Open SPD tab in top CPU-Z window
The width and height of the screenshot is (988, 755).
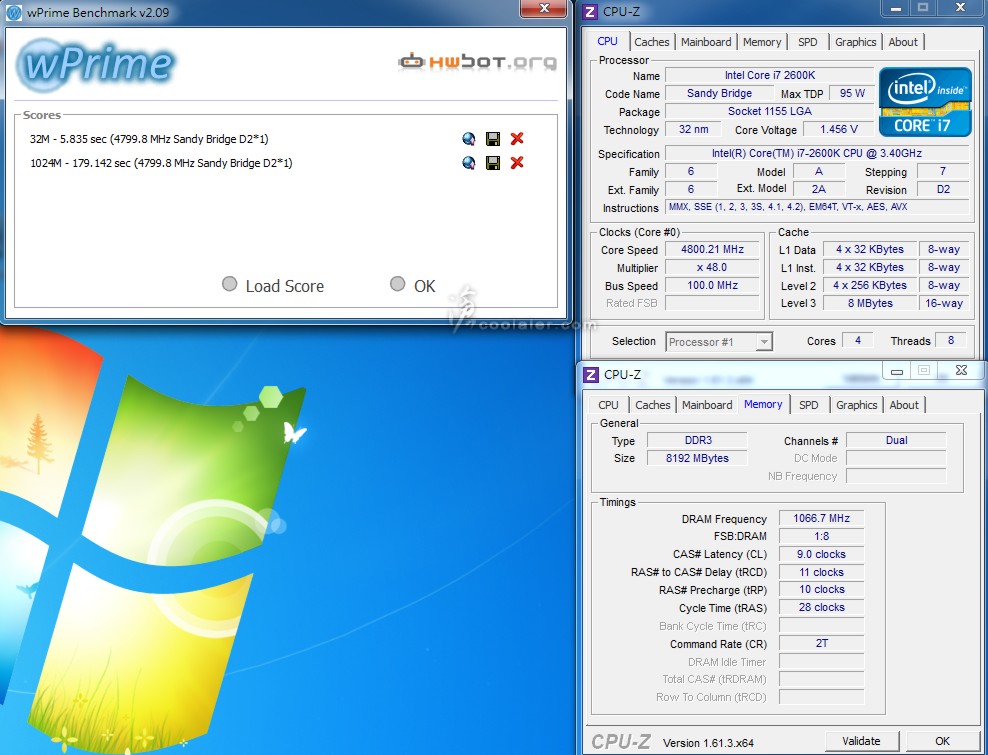[x=808, y=42]
